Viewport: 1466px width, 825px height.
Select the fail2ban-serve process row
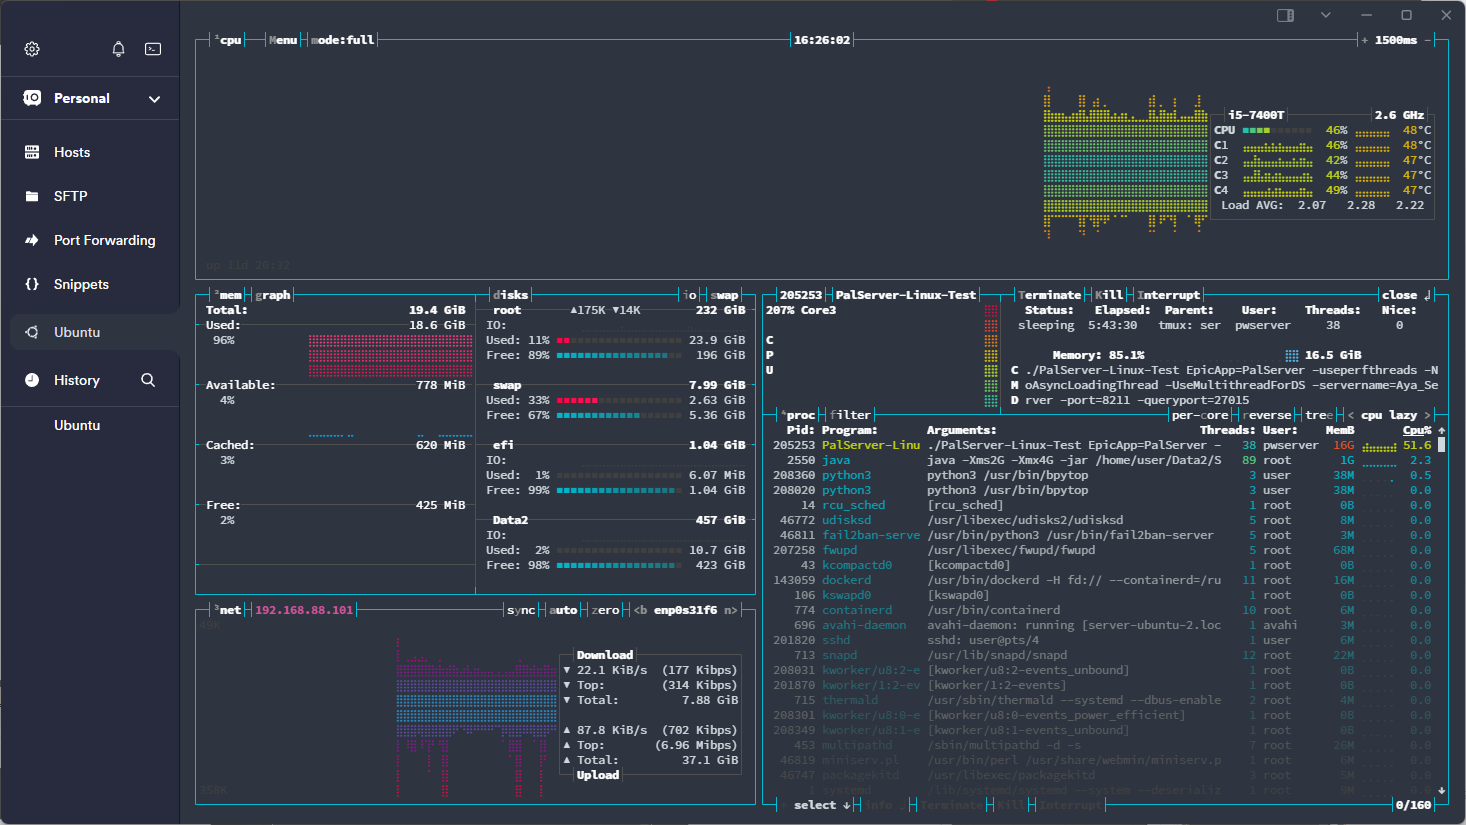pos(1102,535)
